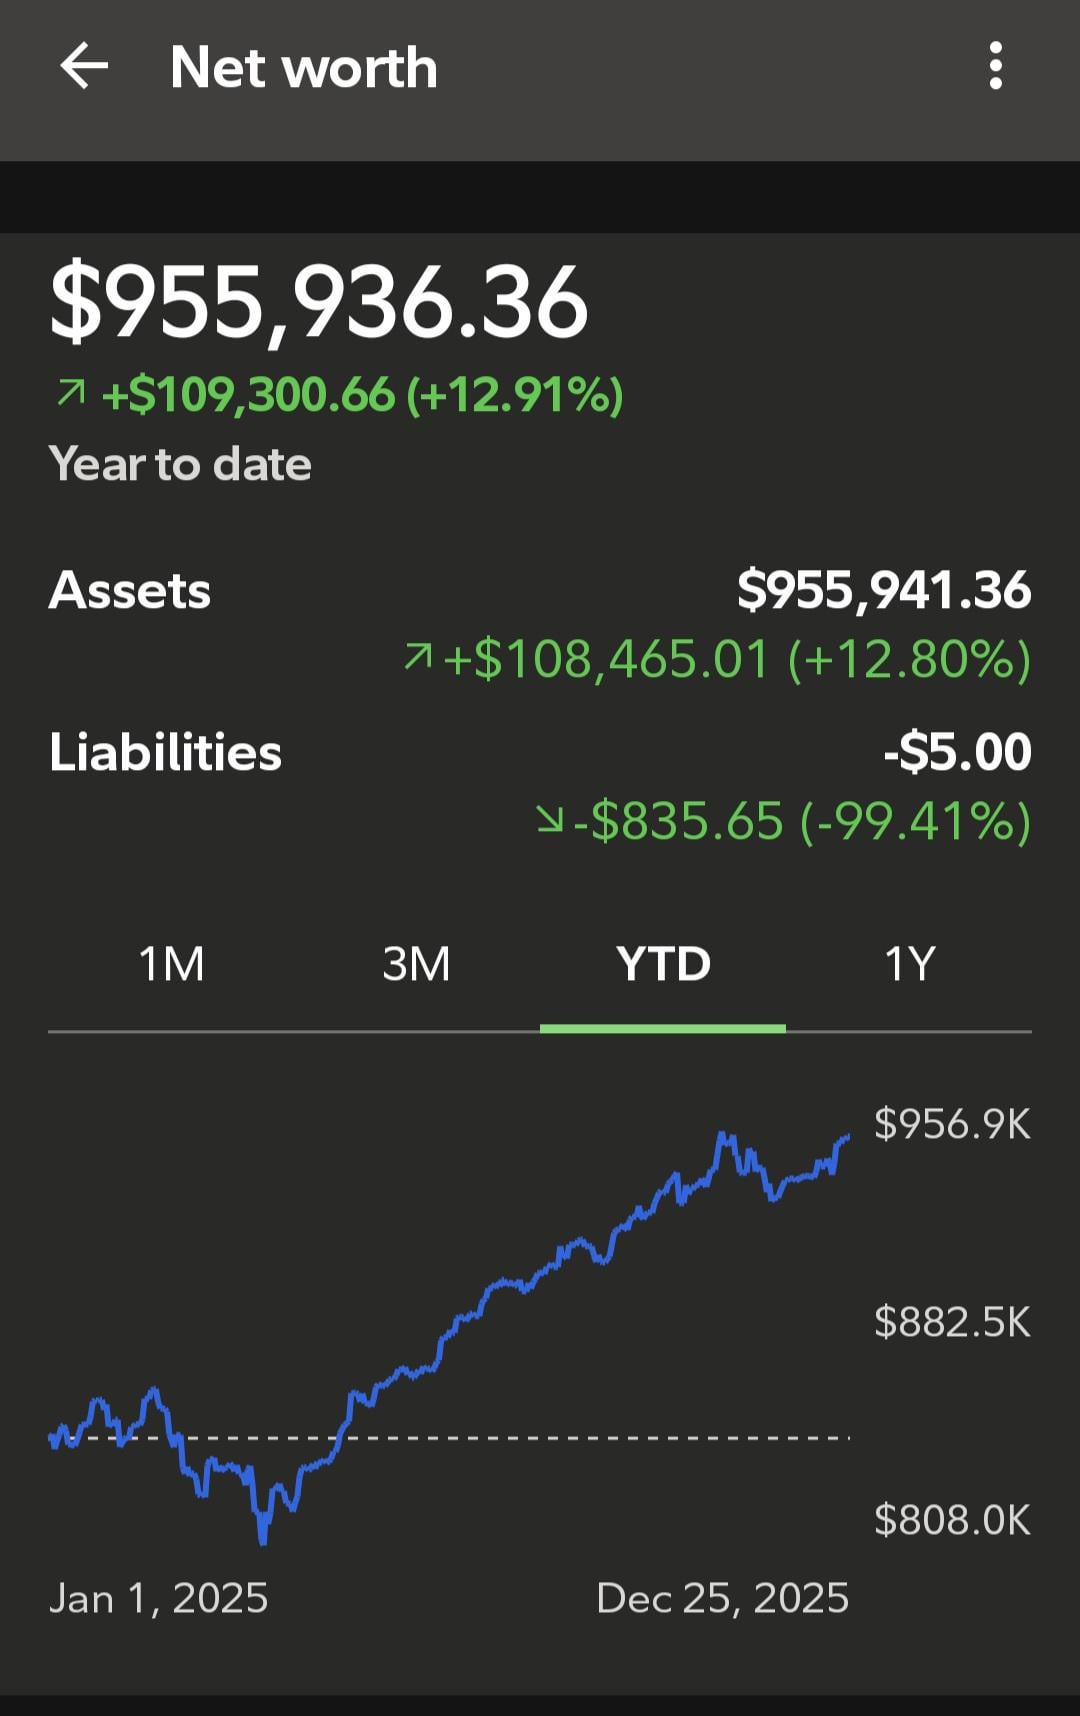Tap the Net worth page title
The width and height of the screenshot is (1080, 1716).
click(304, 68)
